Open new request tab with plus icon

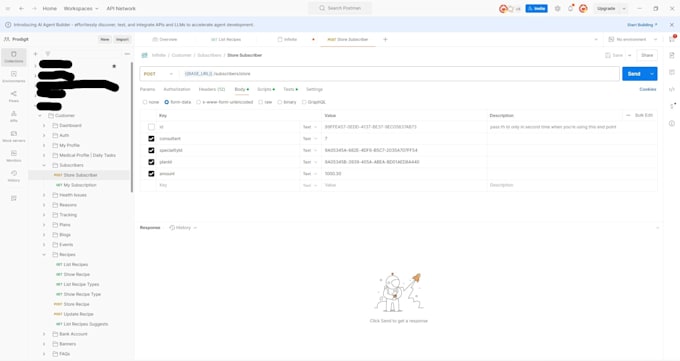click(x=385, y=39)
